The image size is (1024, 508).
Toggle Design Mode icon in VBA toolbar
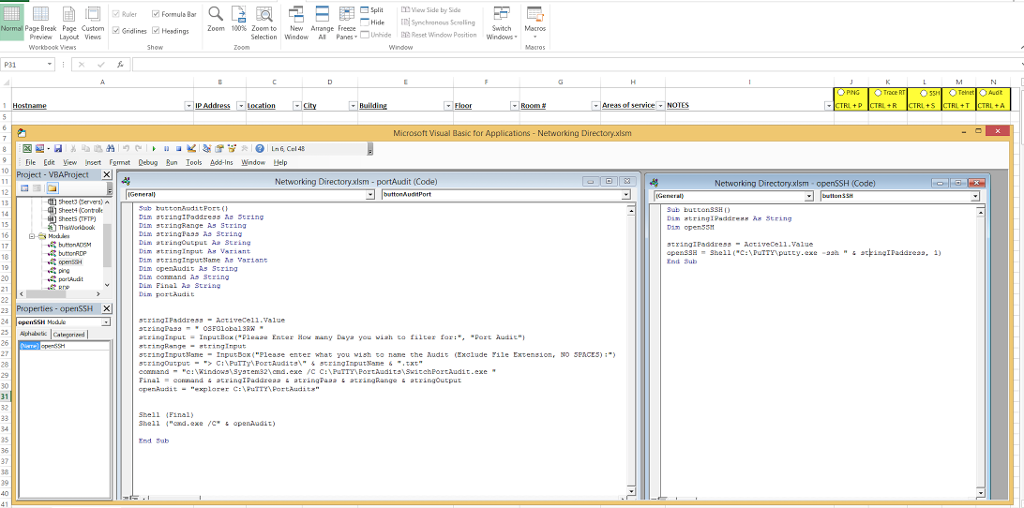point(191,148)
